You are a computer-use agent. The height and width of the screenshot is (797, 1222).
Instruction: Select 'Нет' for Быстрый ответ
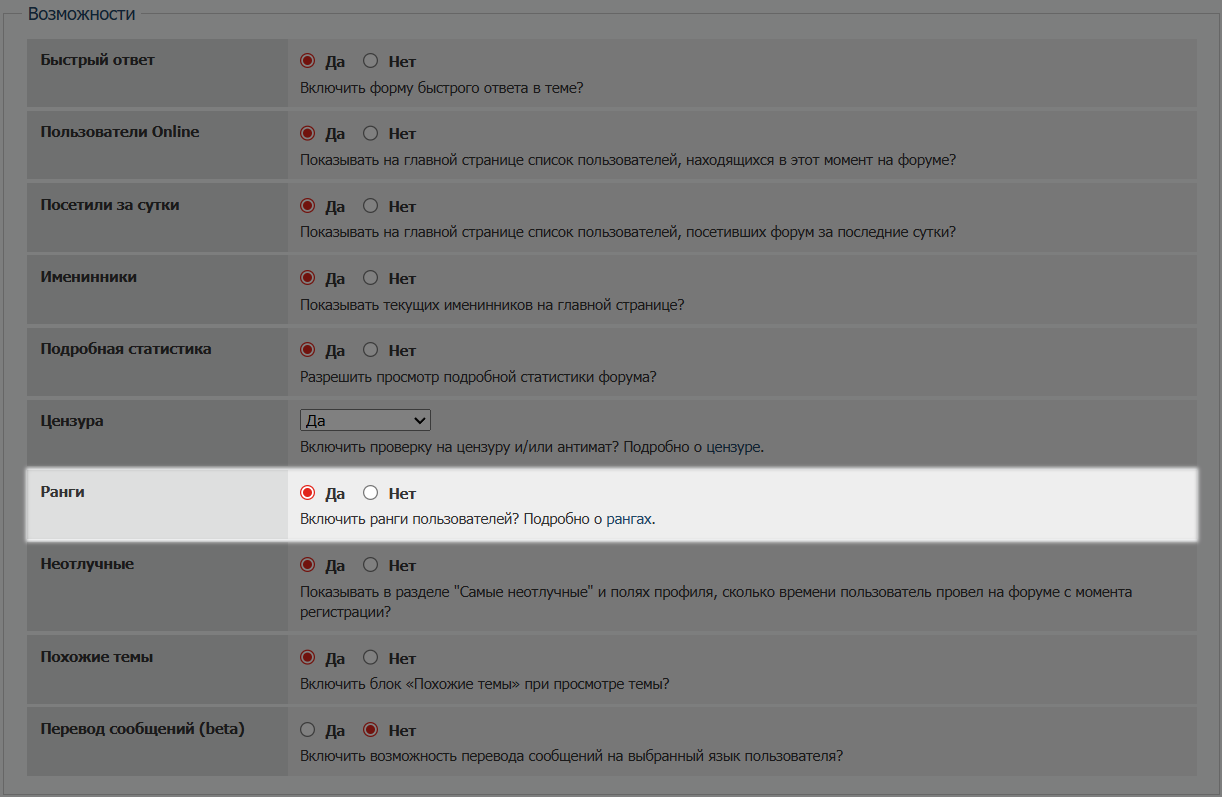(370, 61)
